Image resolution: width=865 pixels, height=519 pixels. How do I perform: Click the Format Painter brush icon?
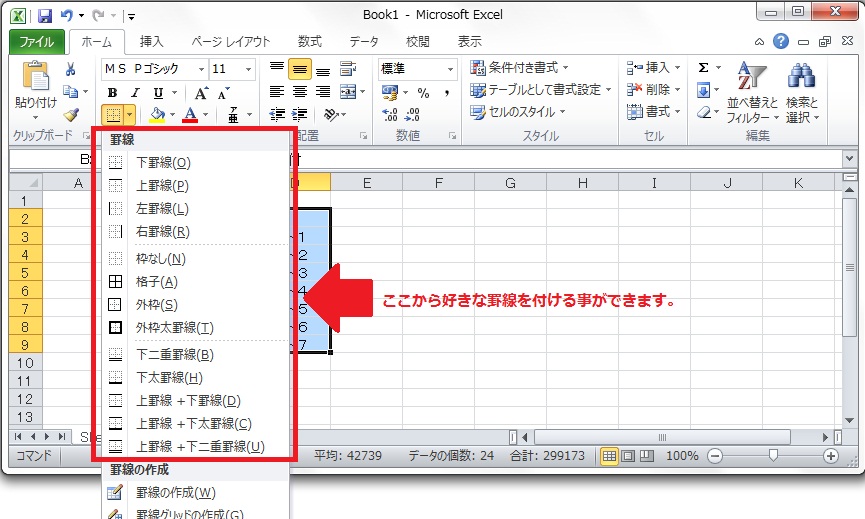click(x=71, y=114)
